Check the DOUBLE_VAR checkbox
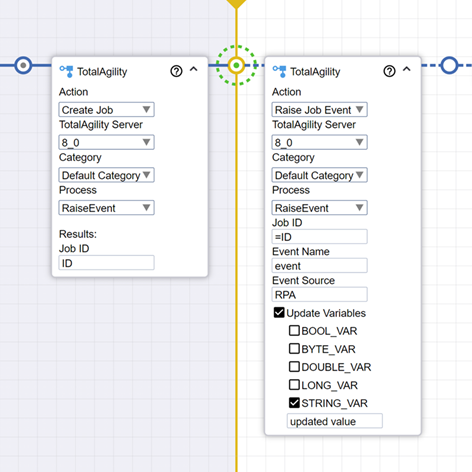The height and width of the screenshot is (472, 472). pos(294,367)
